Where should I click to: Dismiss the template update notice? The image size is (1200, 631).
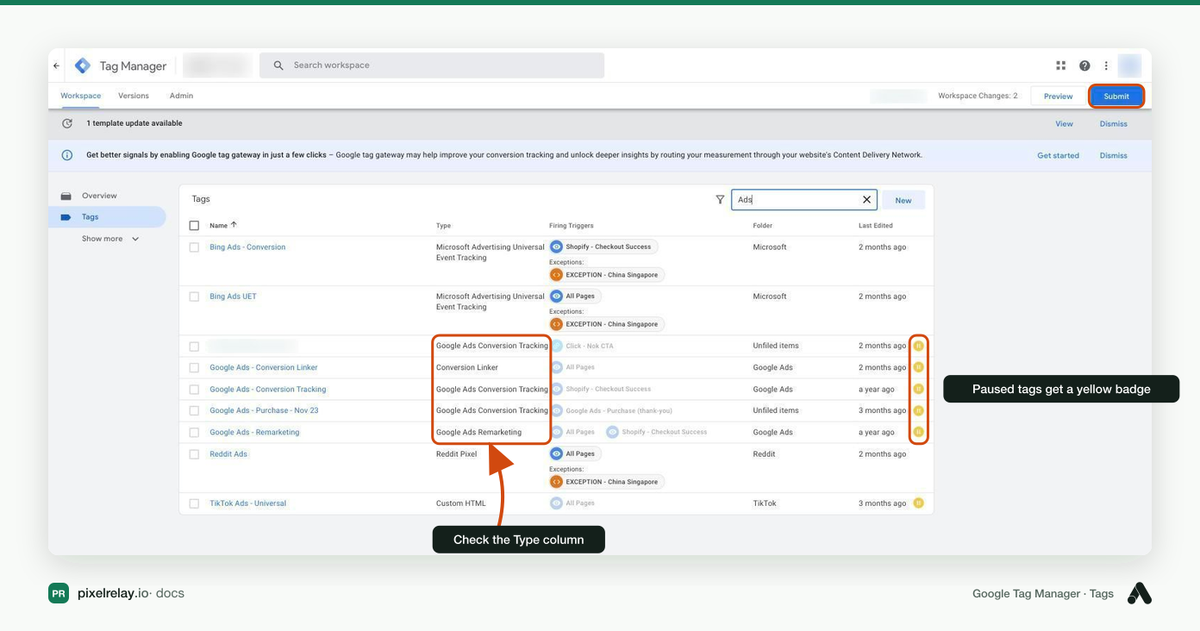(x=1113, y=124)
